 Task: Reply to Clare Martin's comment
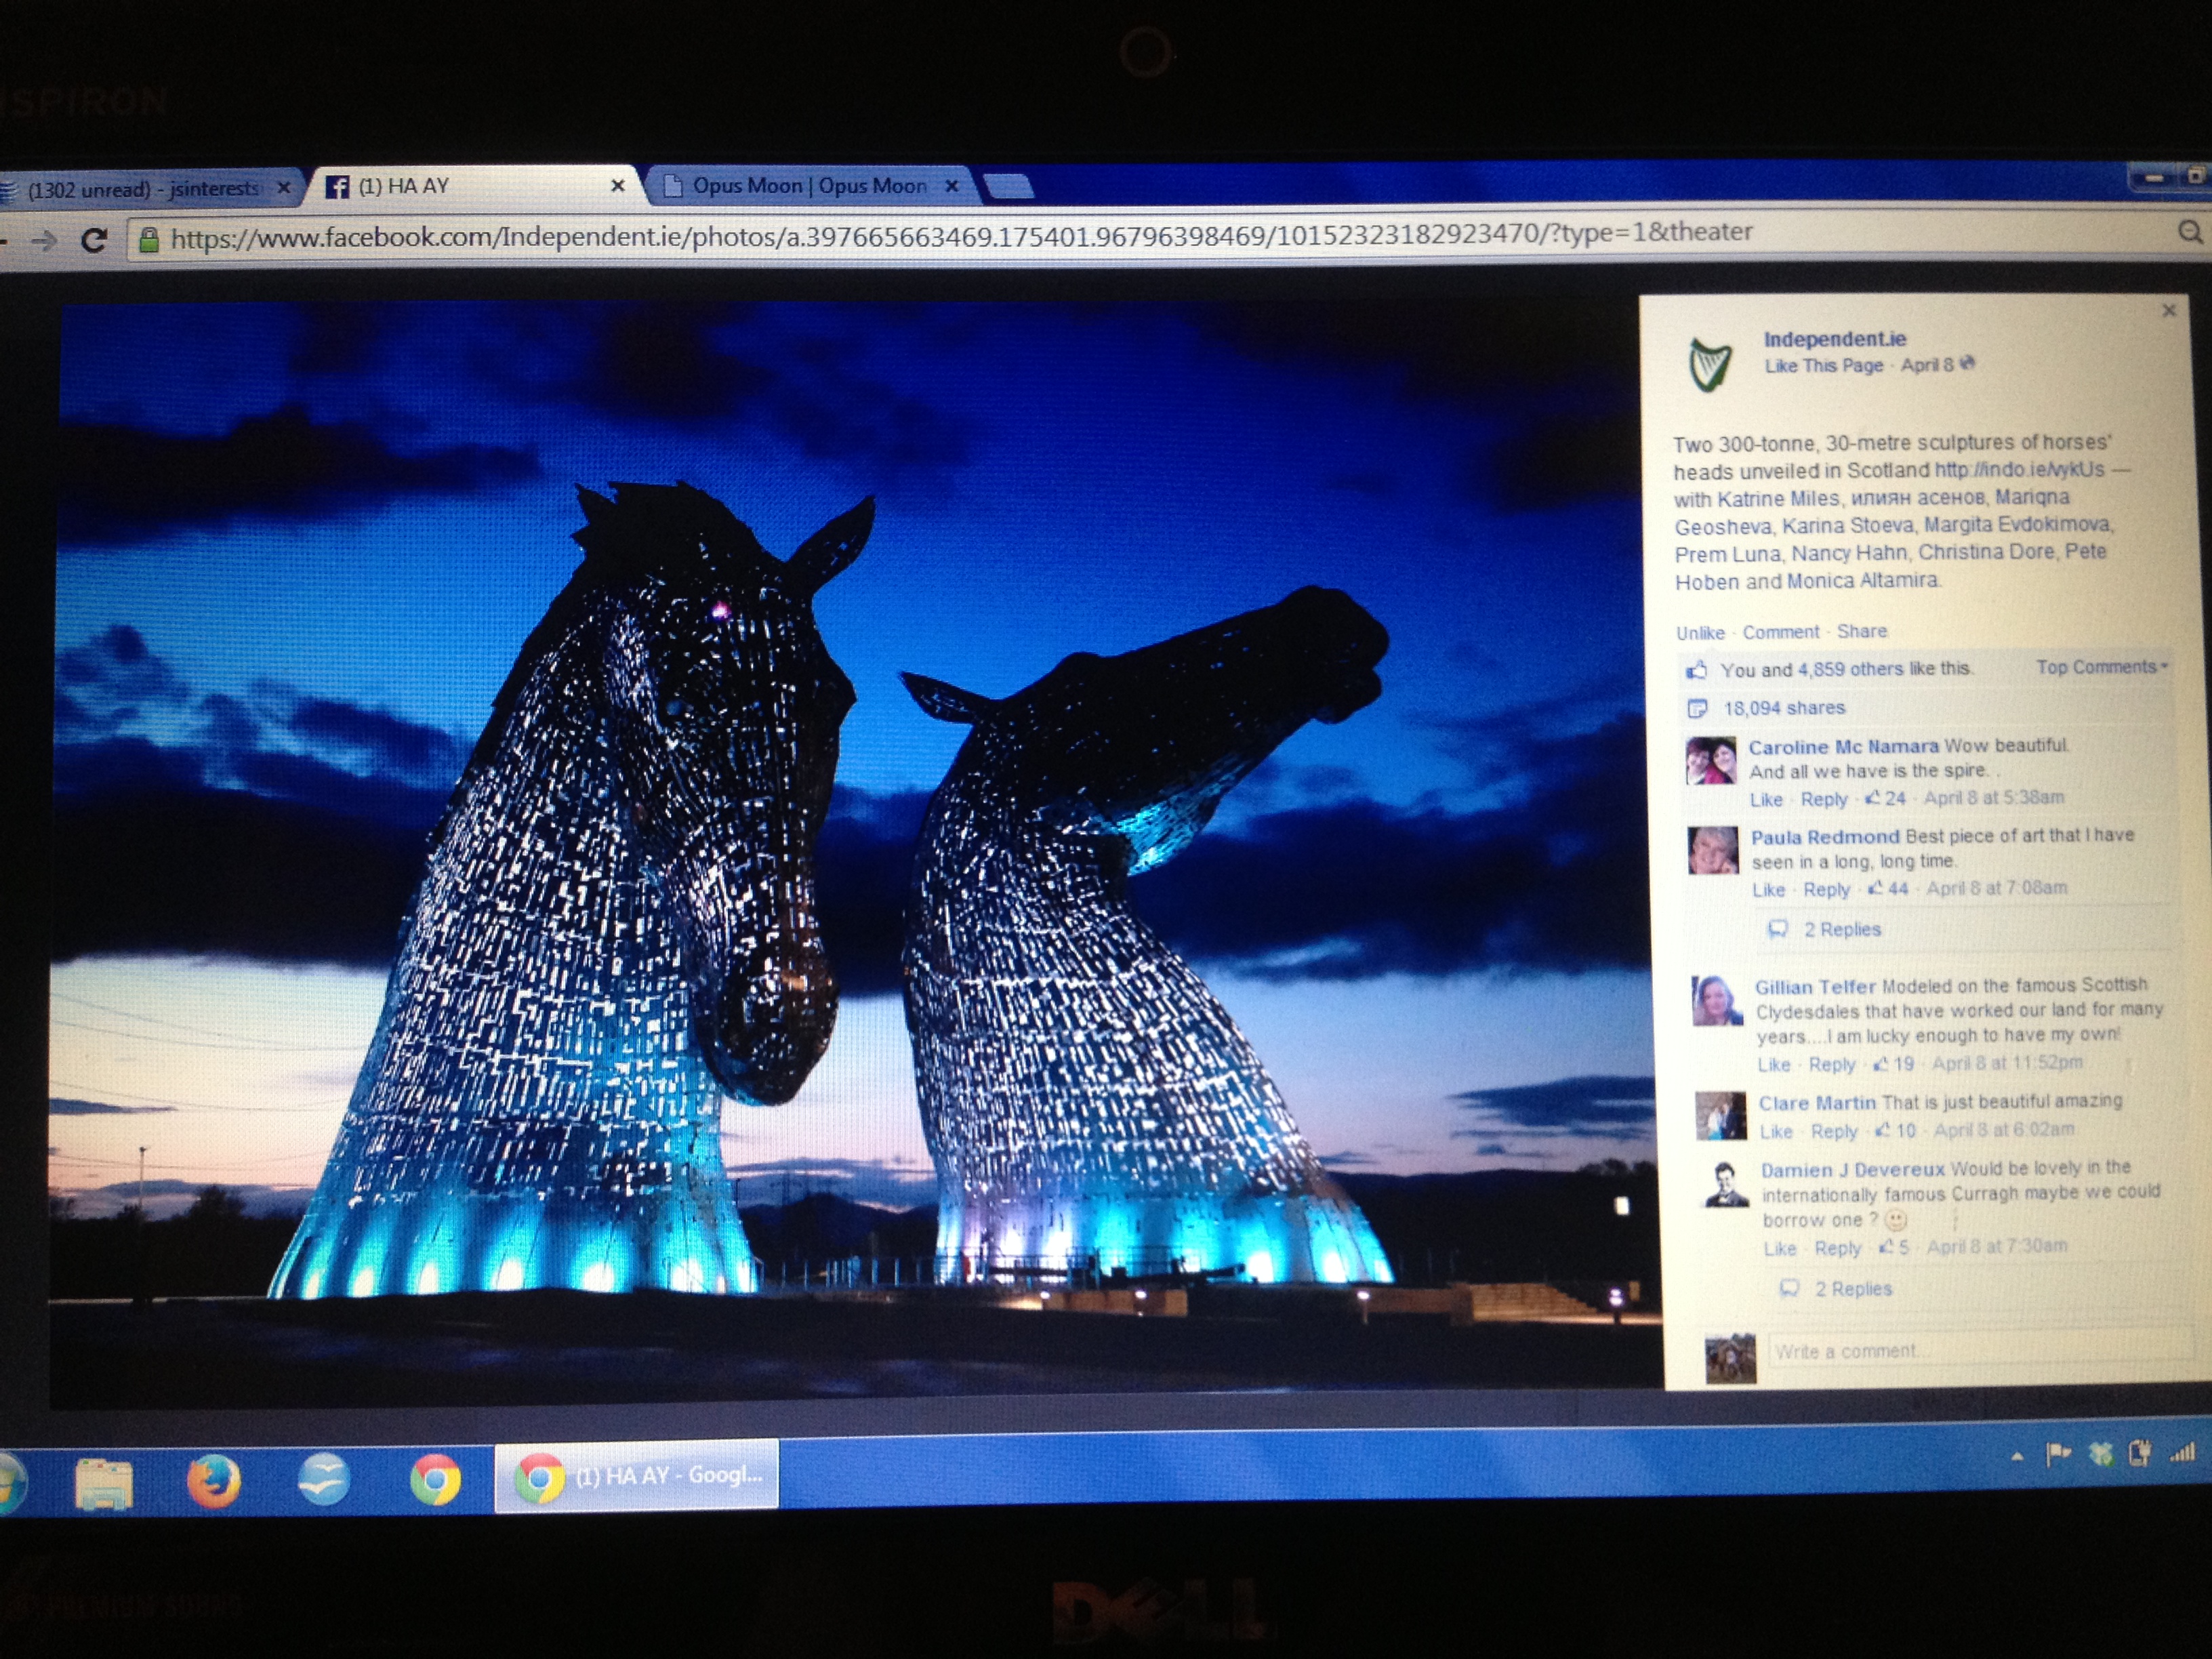pos(1834,1131)
